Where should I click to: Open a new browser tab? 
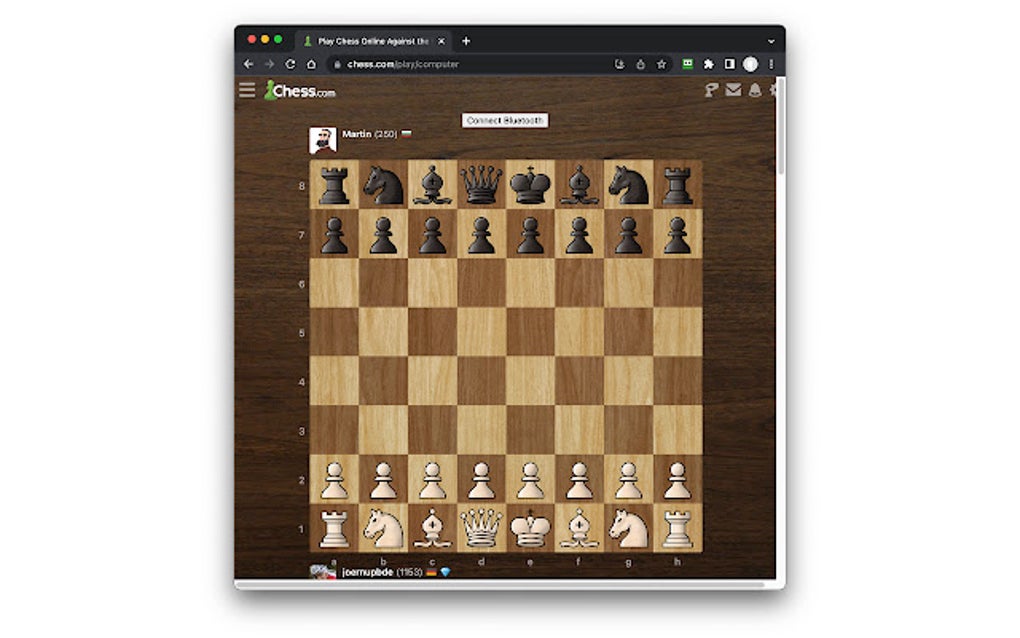coord(466,41)
